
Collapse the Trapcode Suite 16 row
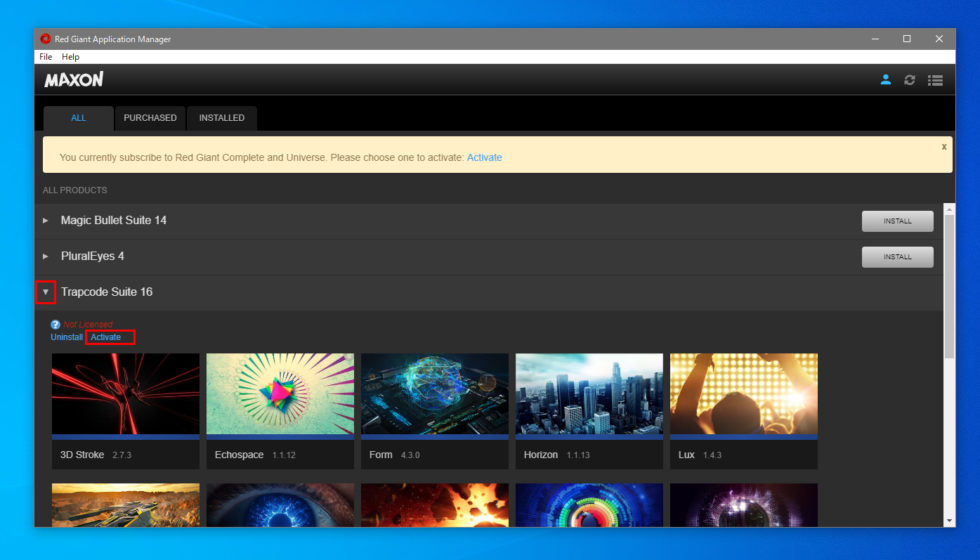pyautogui.click(x=46, y=292)
